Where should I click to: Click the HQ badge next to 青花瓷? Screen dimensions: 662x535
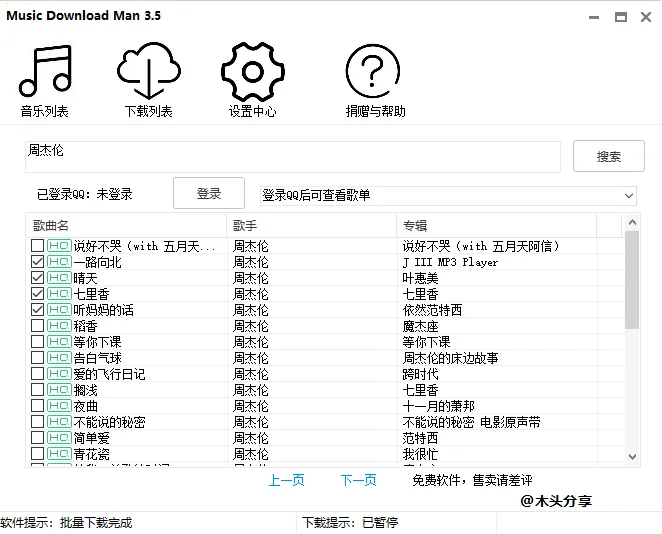(59, 454)
